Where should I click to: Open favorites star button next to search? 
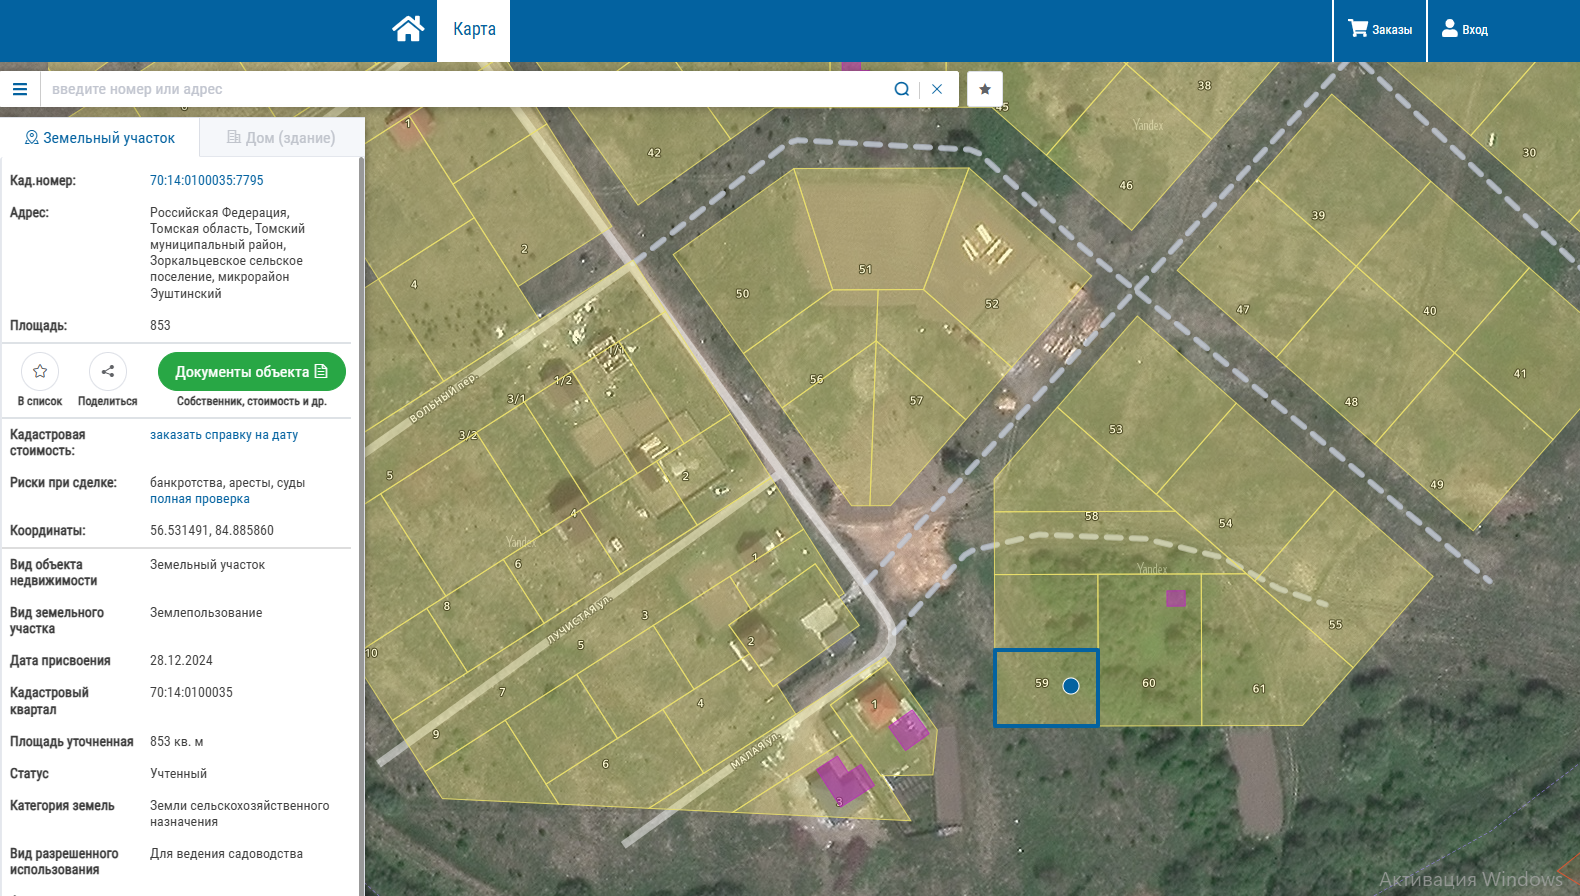coord(985,89)
